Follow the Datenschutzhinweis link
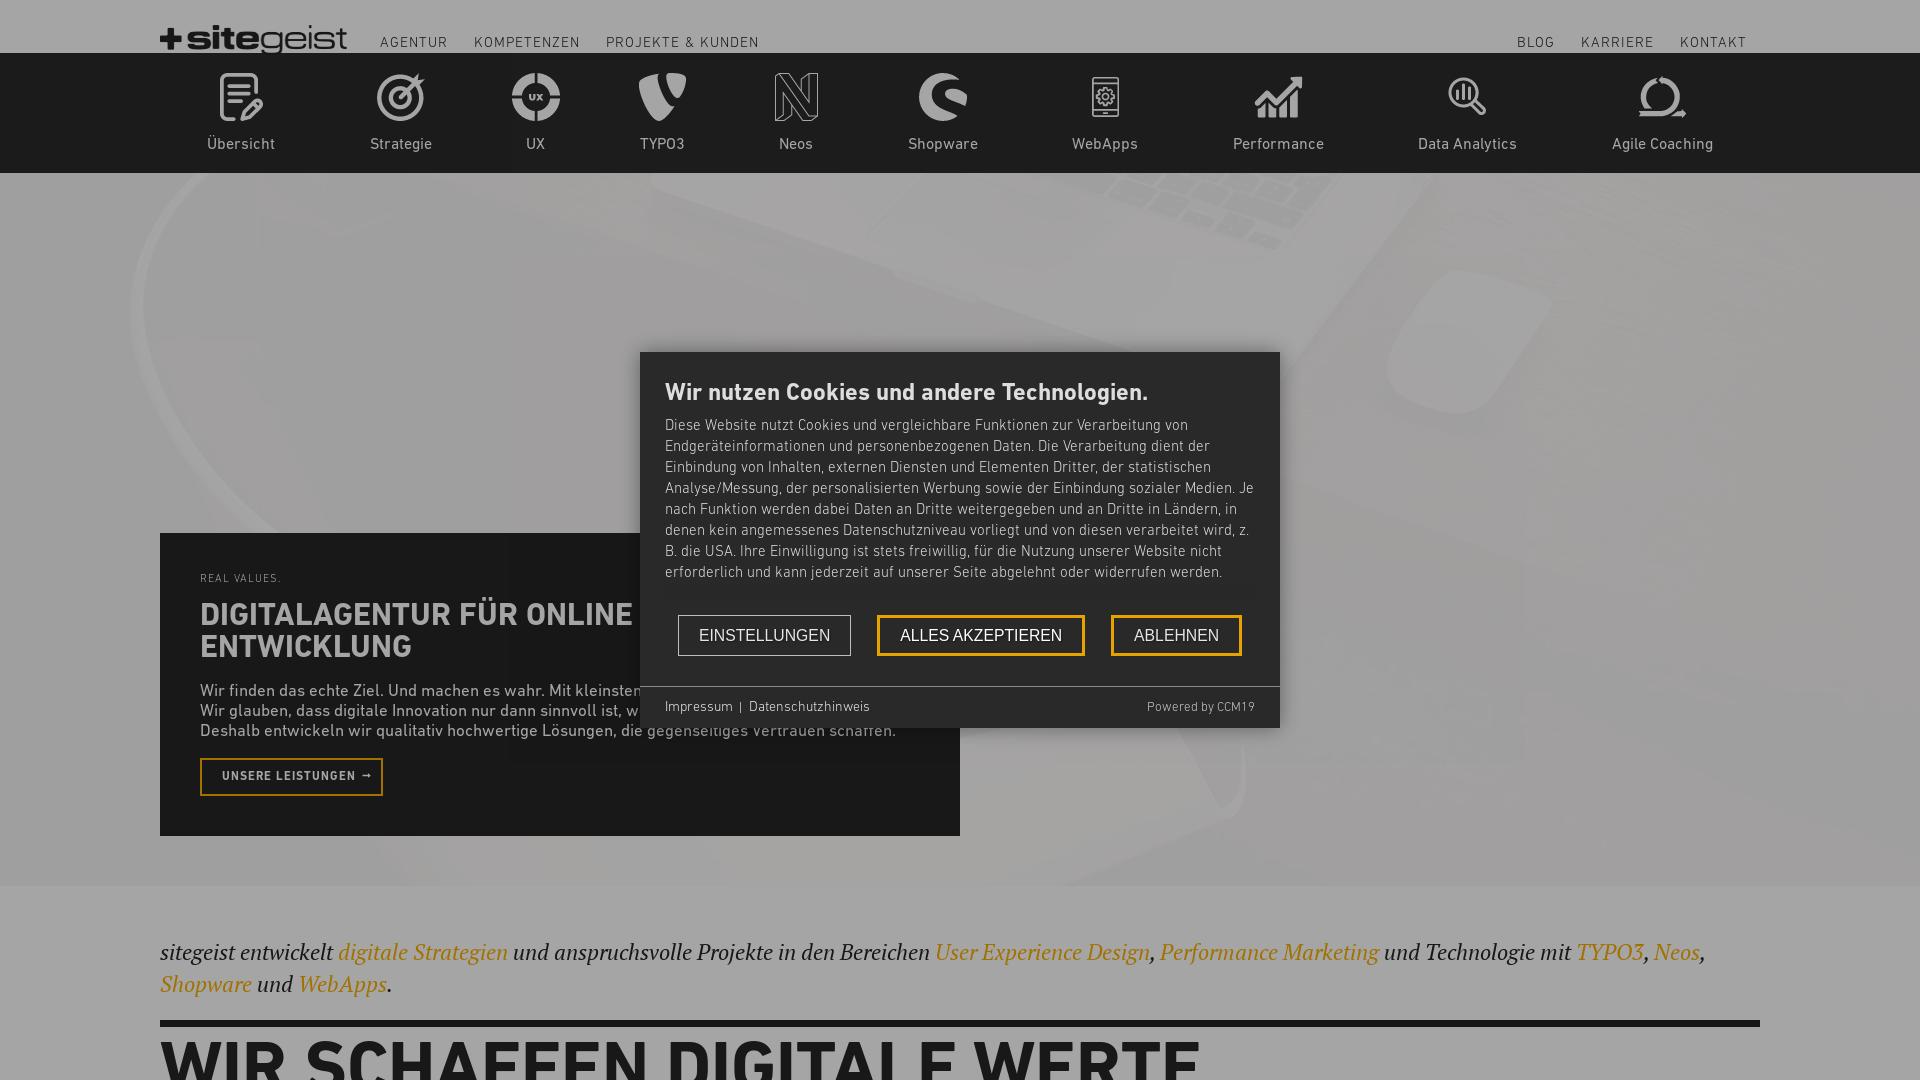Screen dimensions: 1920x1080 click(x=809, y=707)
